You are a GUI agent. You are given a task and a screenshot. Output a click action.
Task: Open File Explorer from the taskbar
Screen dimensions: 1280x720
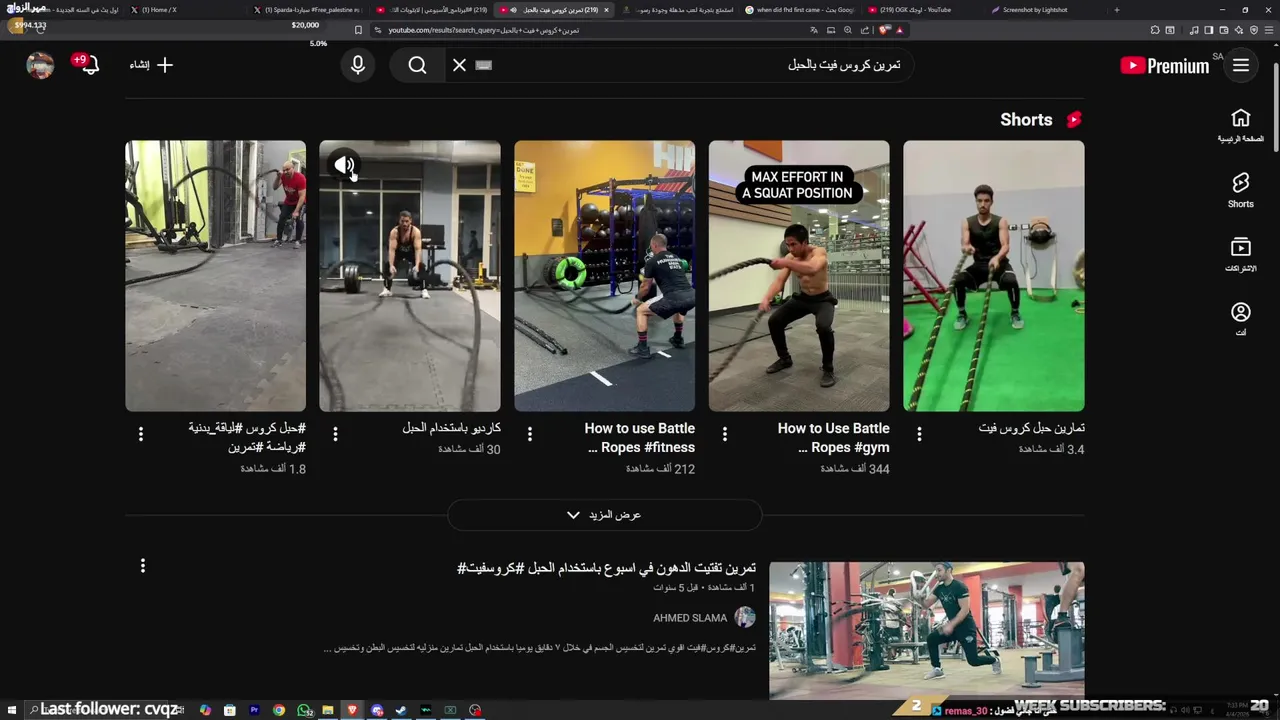tap(328, 710)
